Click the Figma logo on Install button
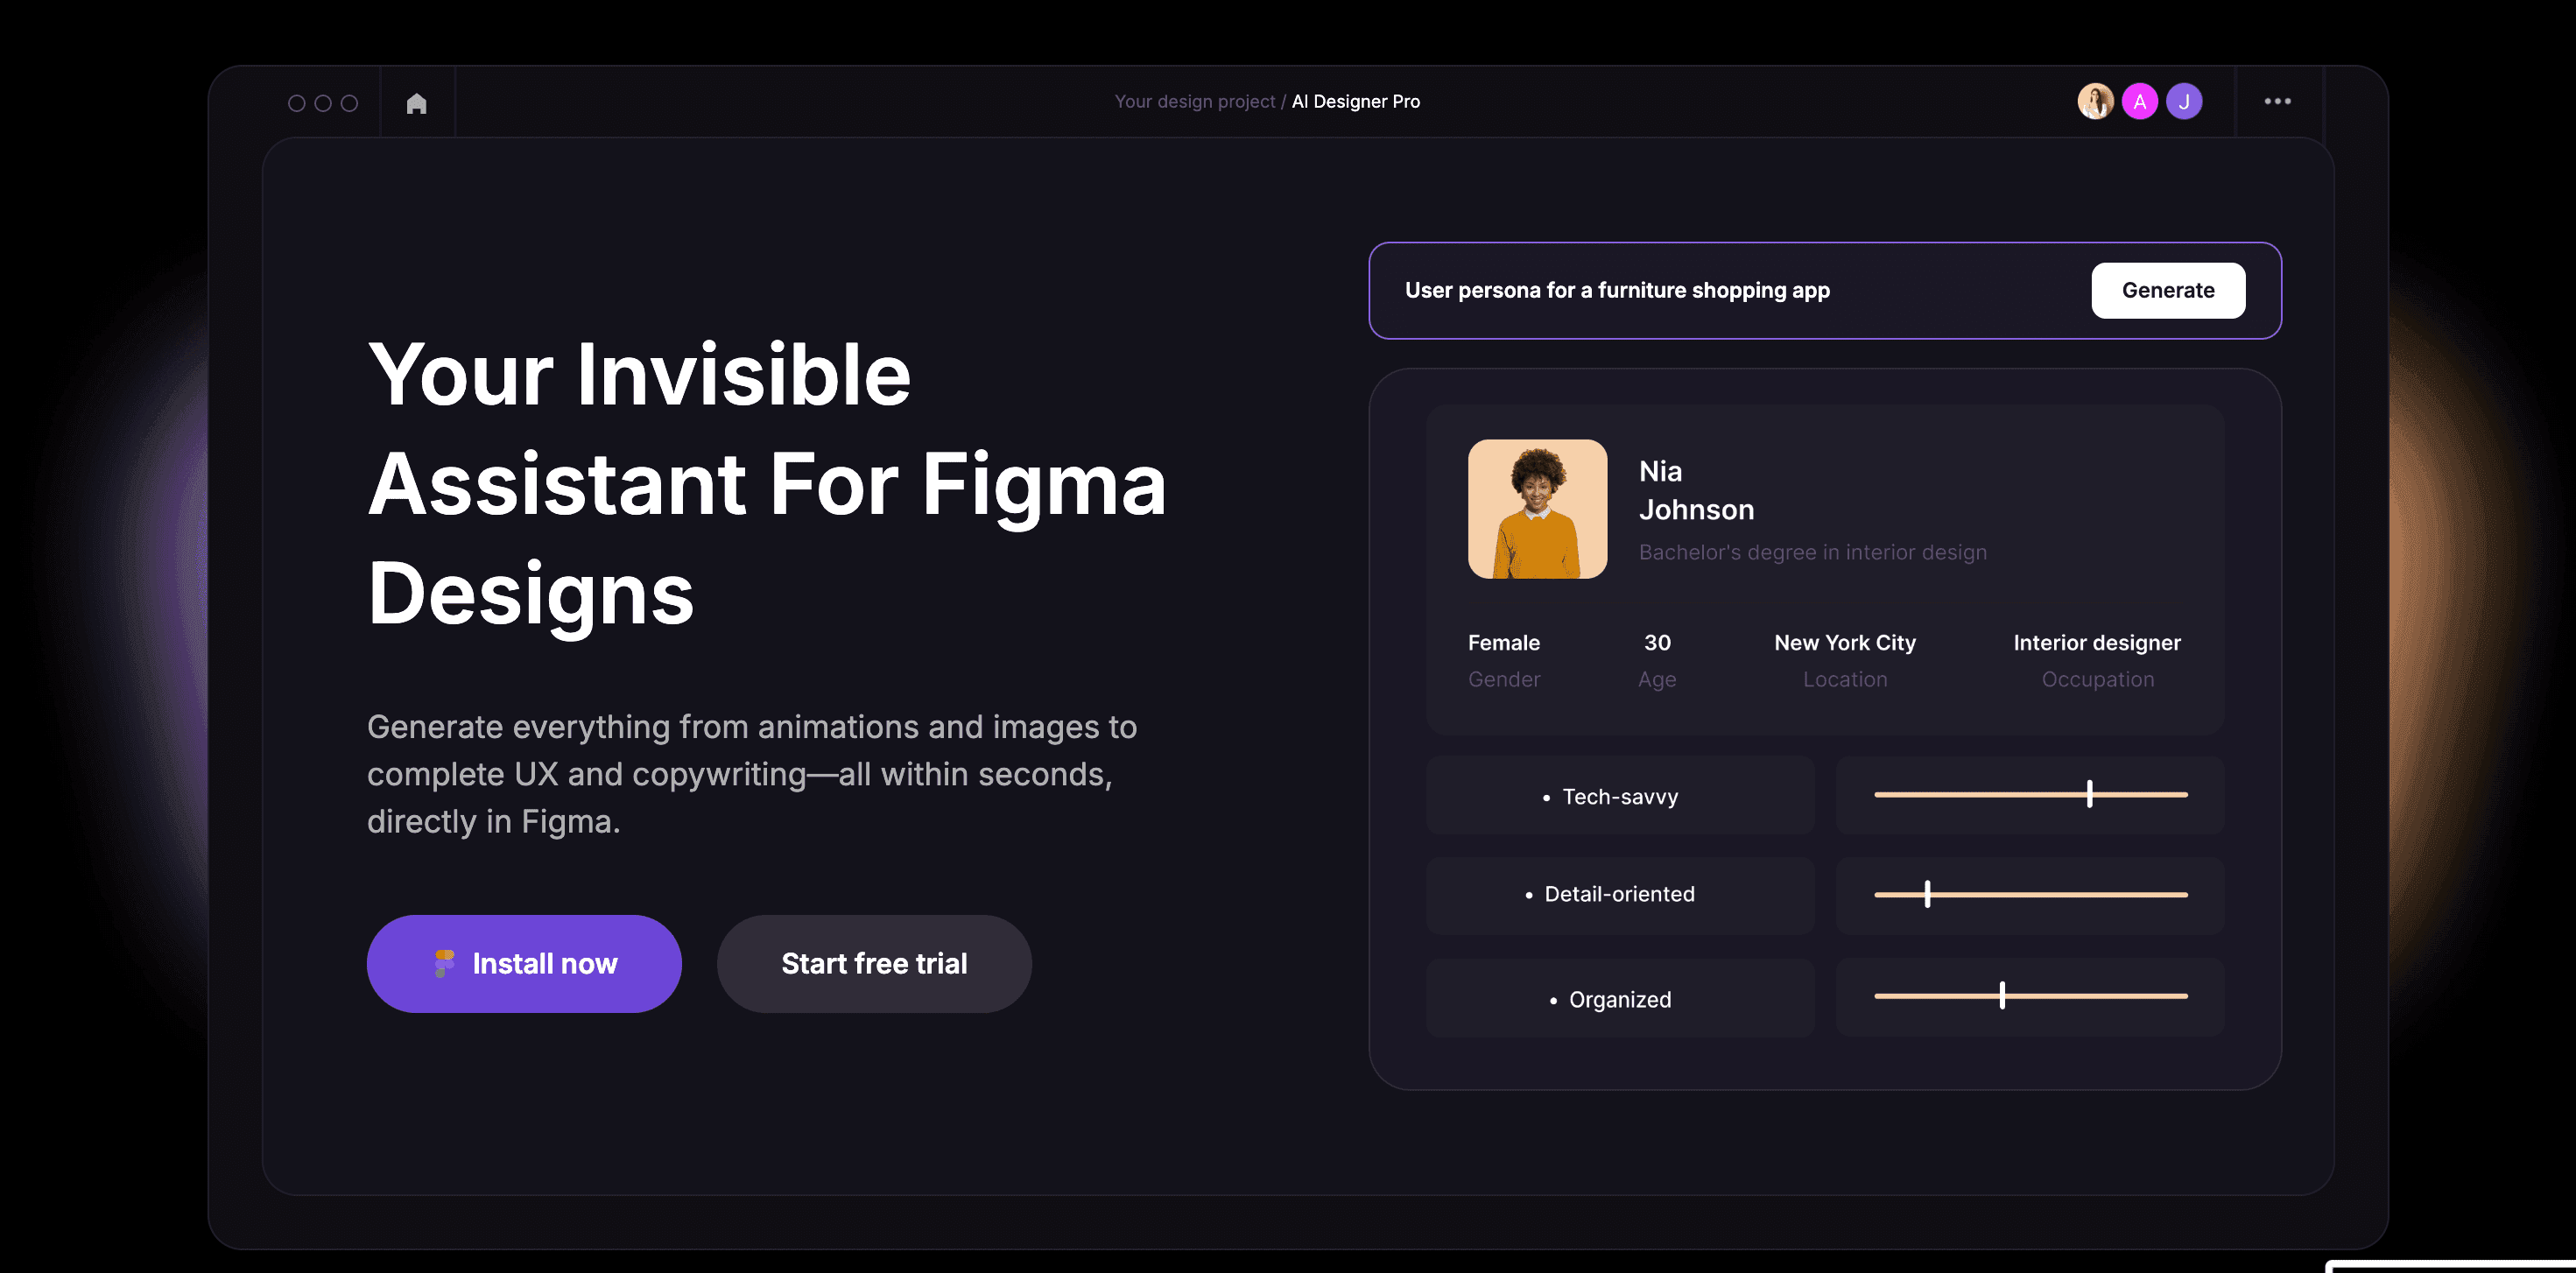 [x=444, y=963]
